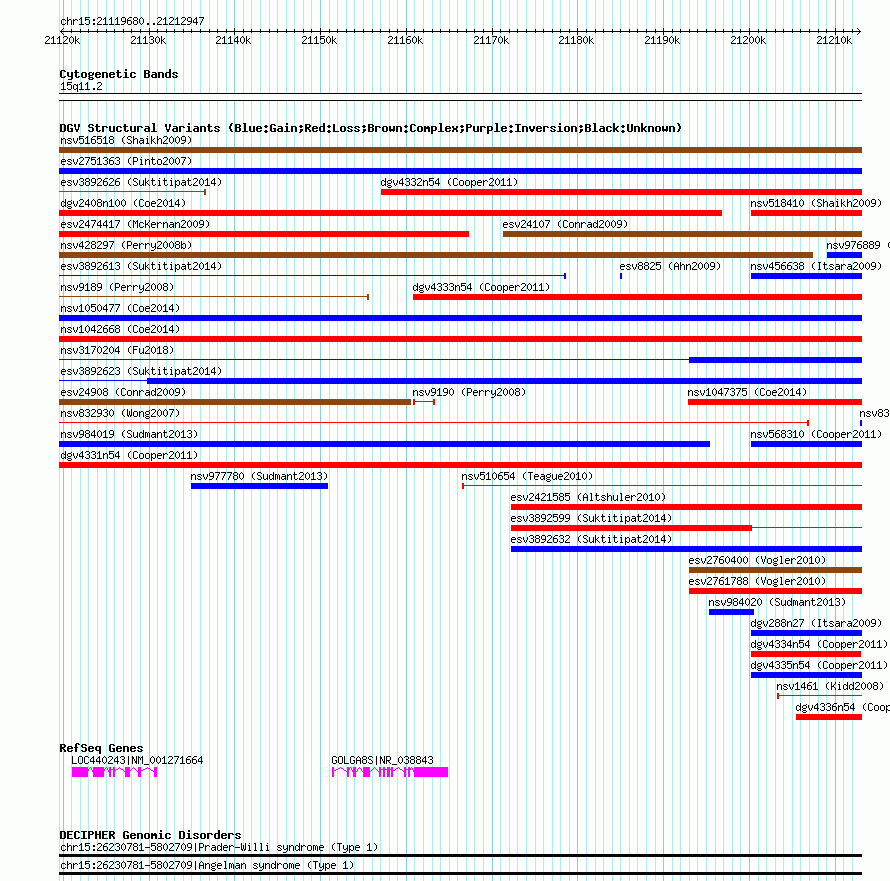
Task: Click the esv3892623 (Suktitipat2014) label
Action: coord(141,371)
